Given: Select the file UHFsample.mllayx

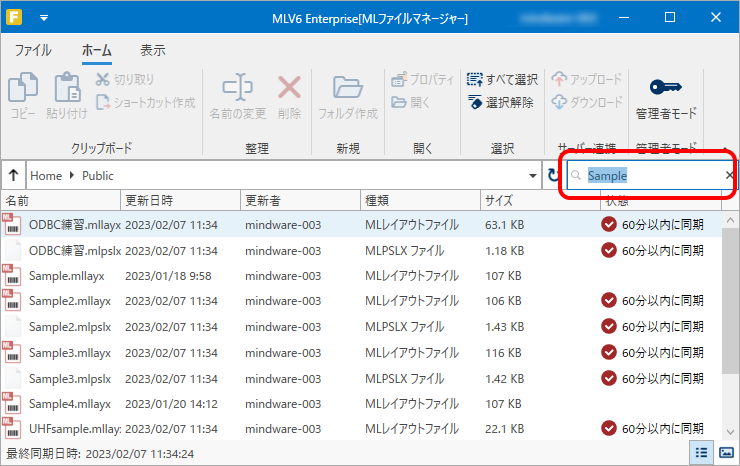Looking at the screenshot, I should pyautogui.click(x=361, y=429).
